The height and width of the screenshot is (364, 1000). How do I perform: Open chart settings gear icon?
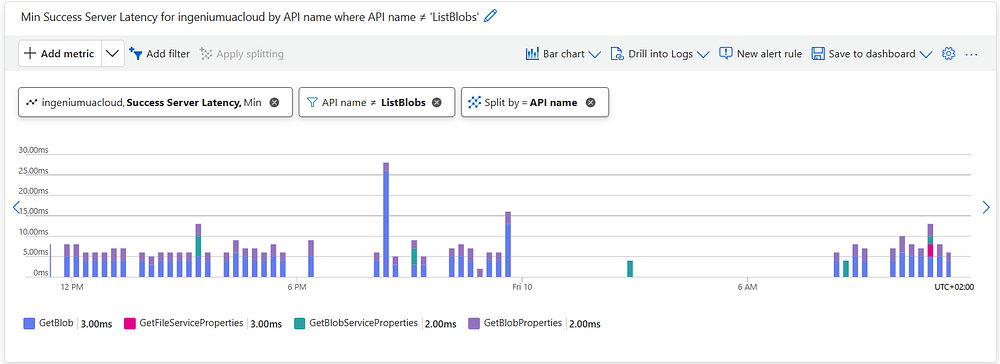coord(948,54)
